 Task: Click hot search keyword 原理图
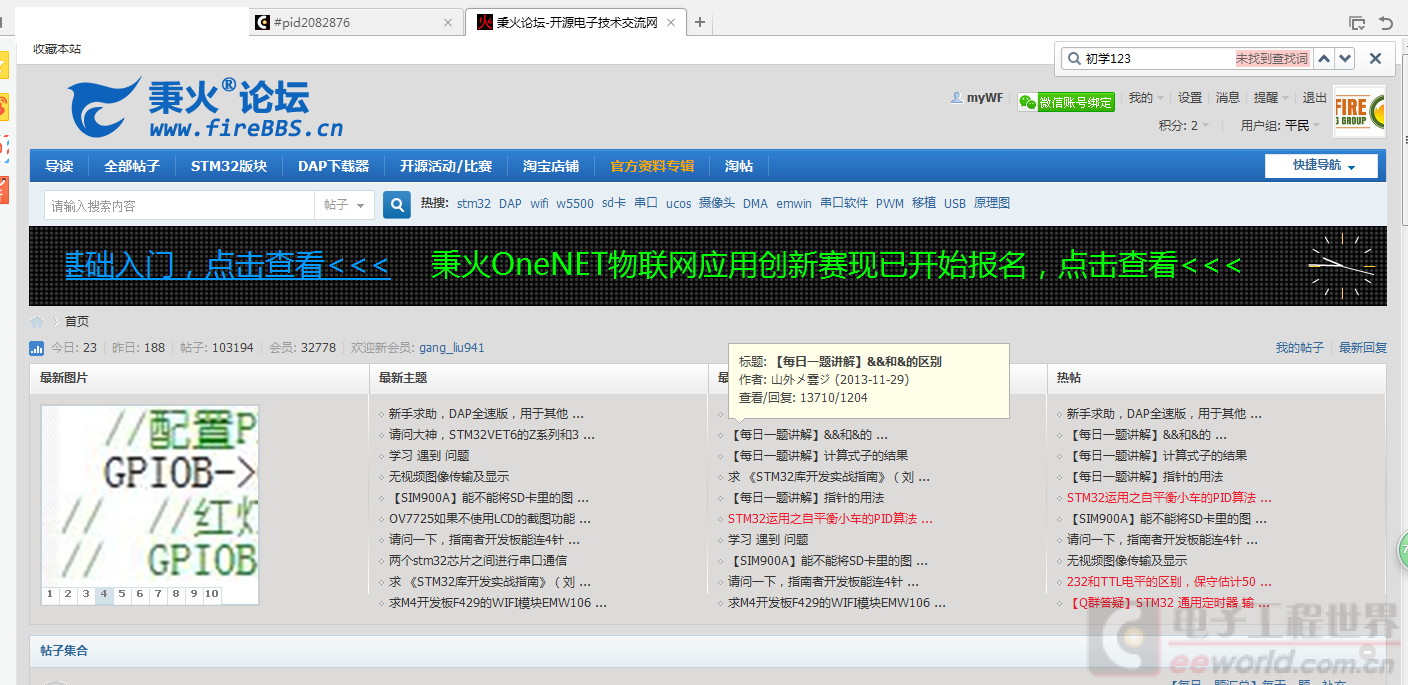tap(992, 203)
